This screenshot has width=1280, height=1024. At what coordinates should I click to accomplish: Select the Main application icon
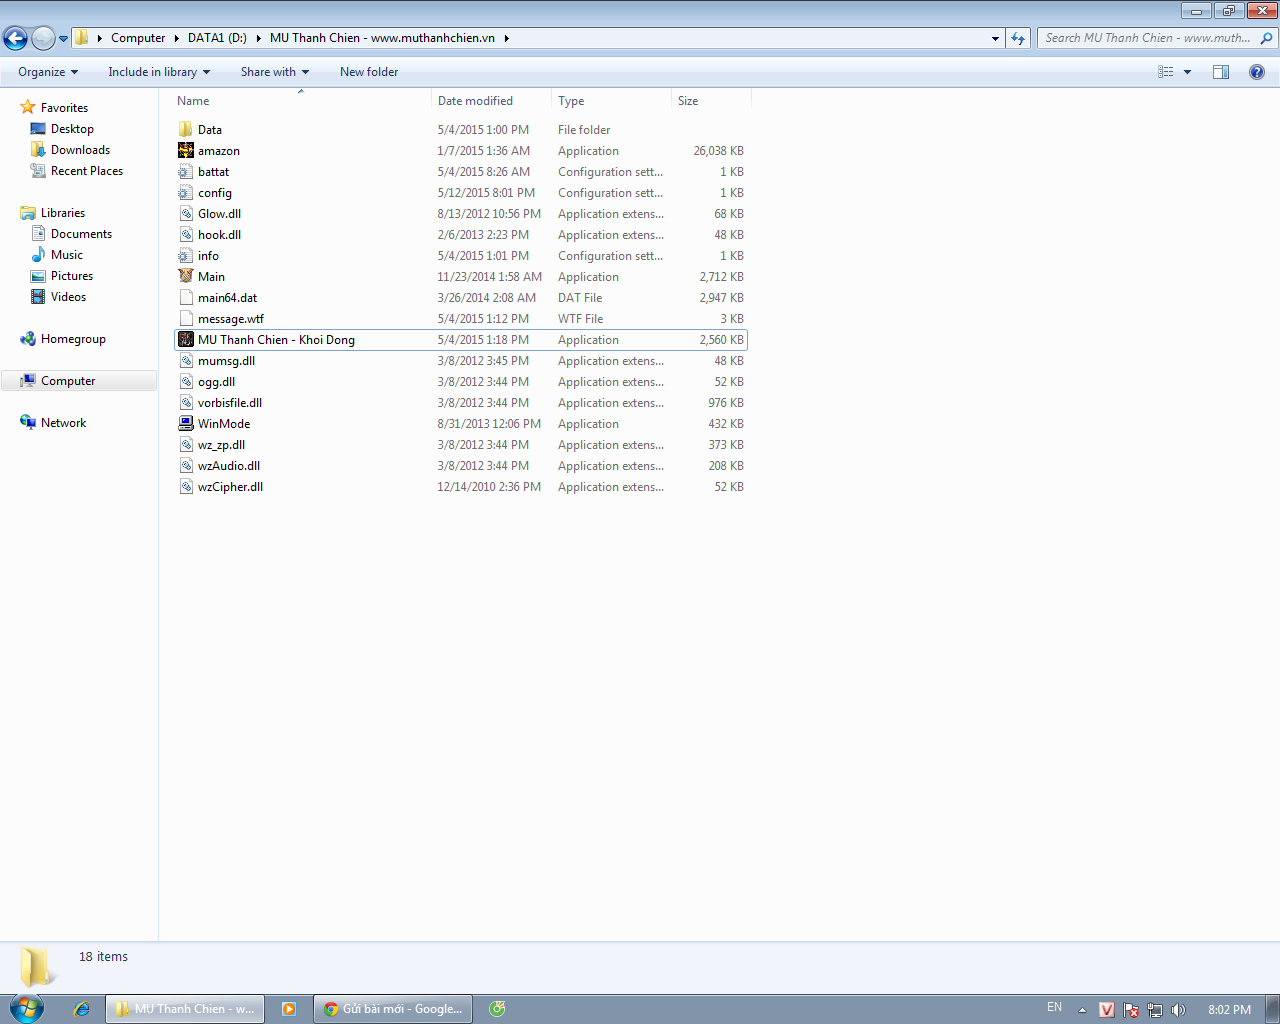click(186, 277)
